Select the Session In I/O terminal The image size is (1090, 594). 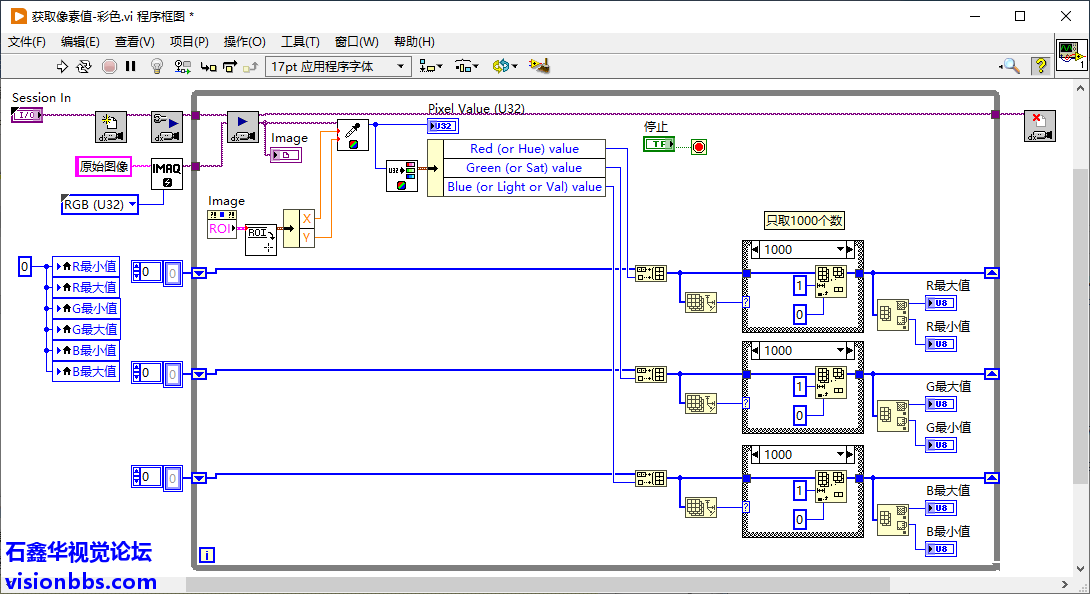tap(27, 115)
